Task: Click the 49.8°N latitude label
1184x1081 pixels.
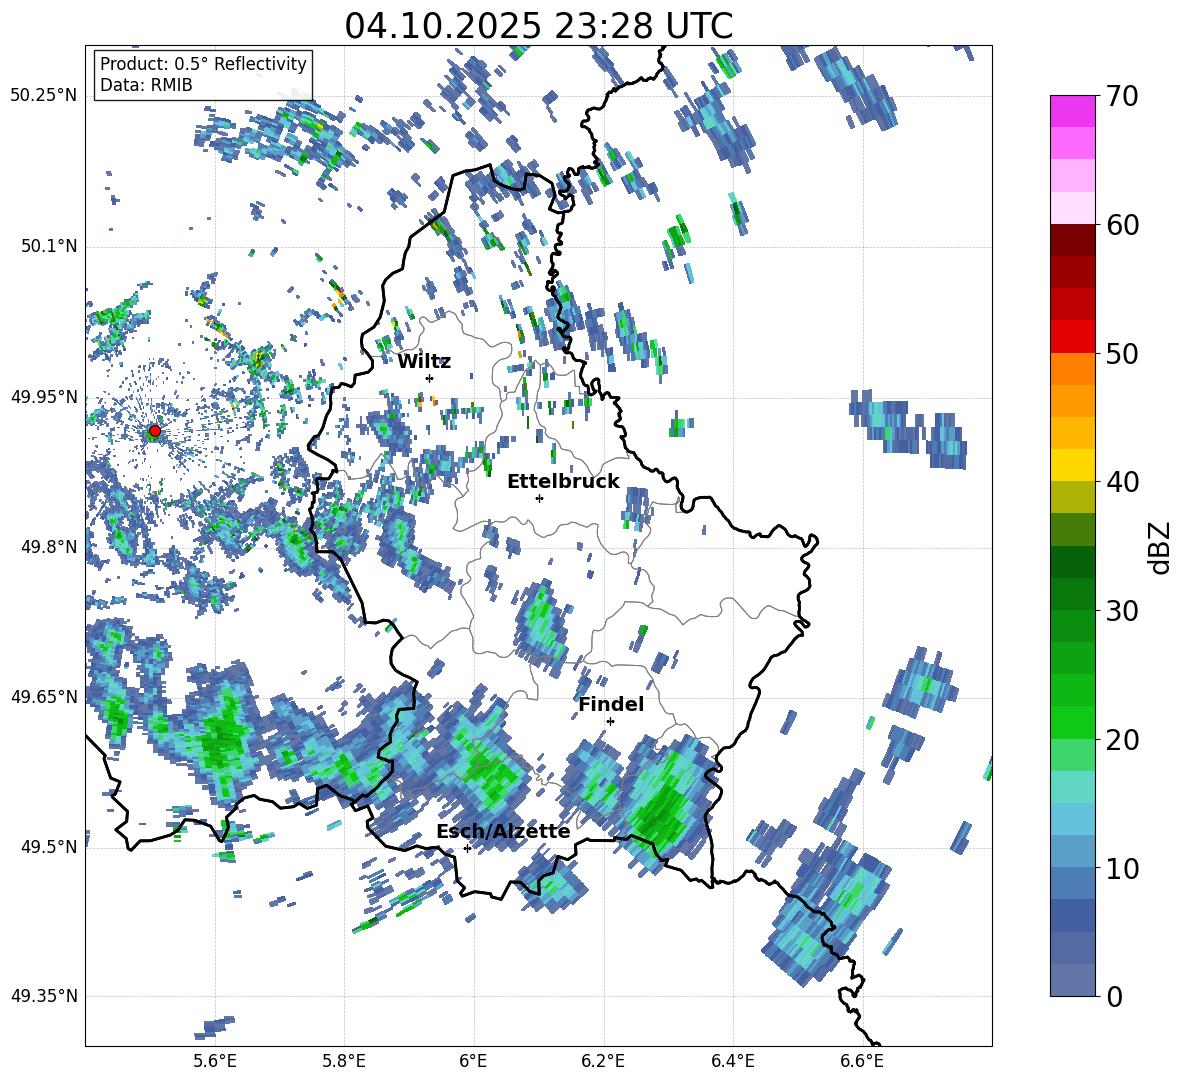Action: (48, 547)
